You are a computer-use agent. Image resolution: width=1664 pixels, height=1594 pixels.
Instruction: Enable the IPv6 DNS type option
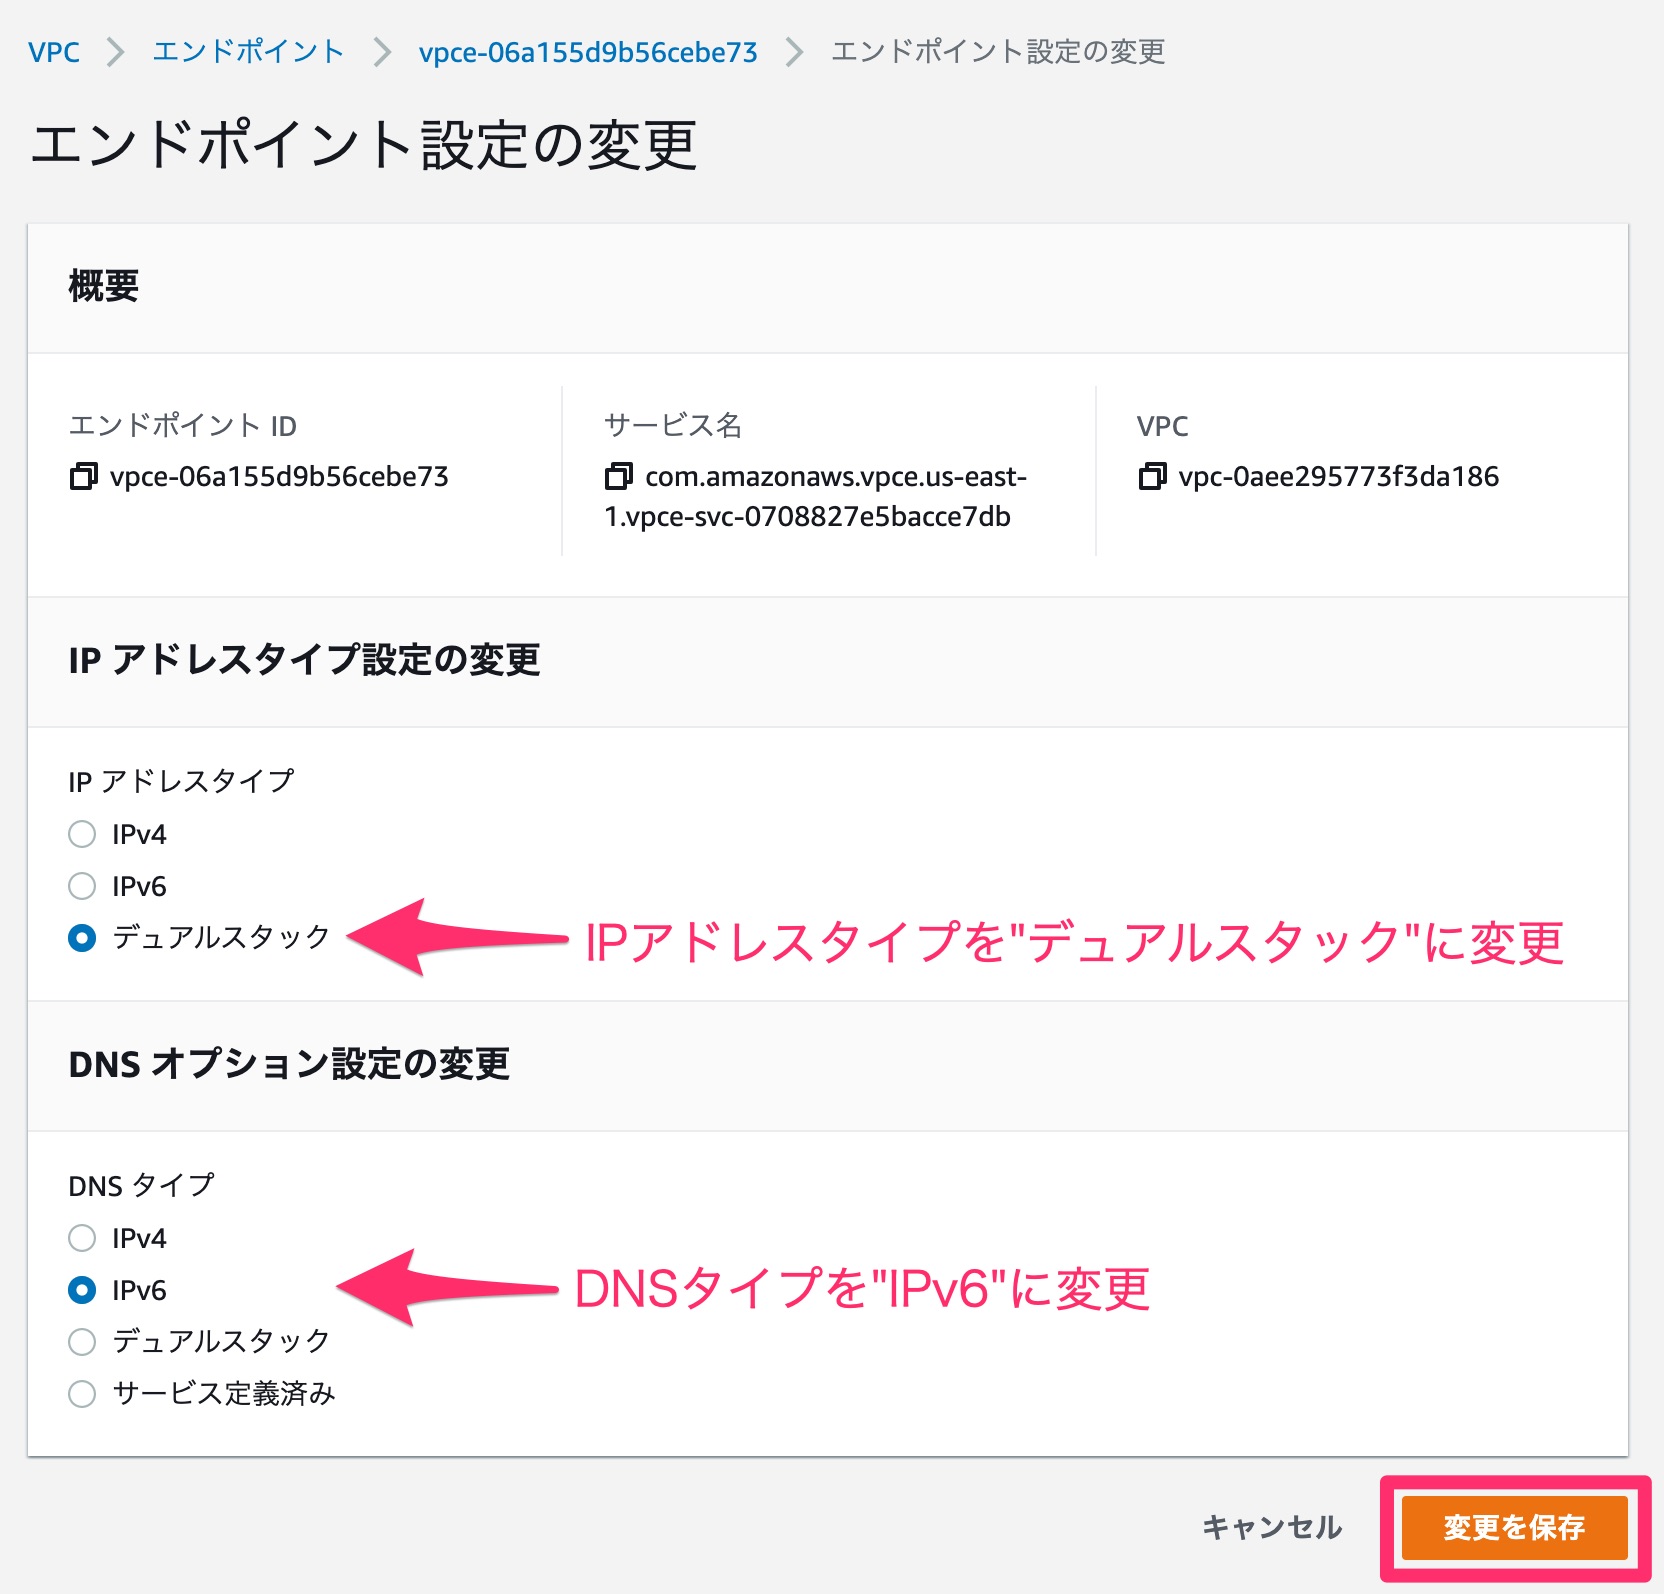tap(81, 1290)
